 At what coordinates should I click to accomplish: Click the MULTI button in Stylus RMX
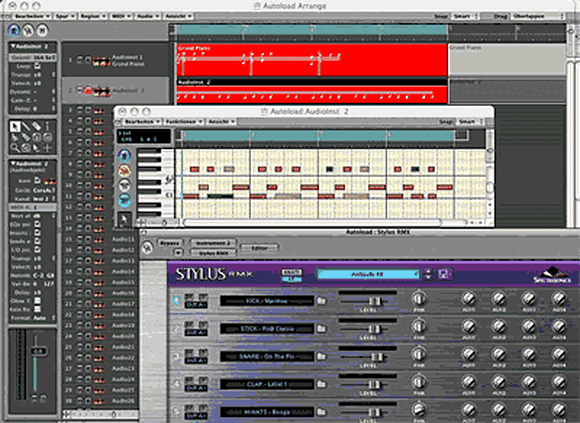pyautogui.click(x=291, y=272)
